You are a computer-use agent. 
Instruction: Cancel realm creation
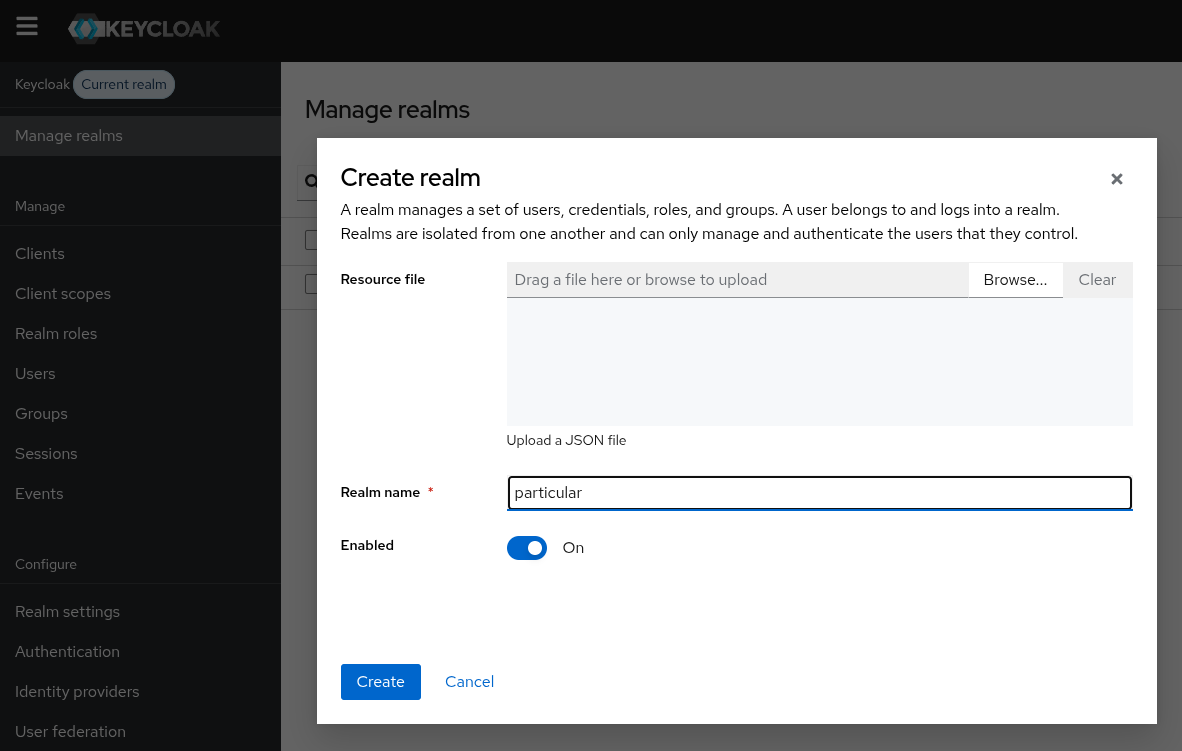point(469,682)
